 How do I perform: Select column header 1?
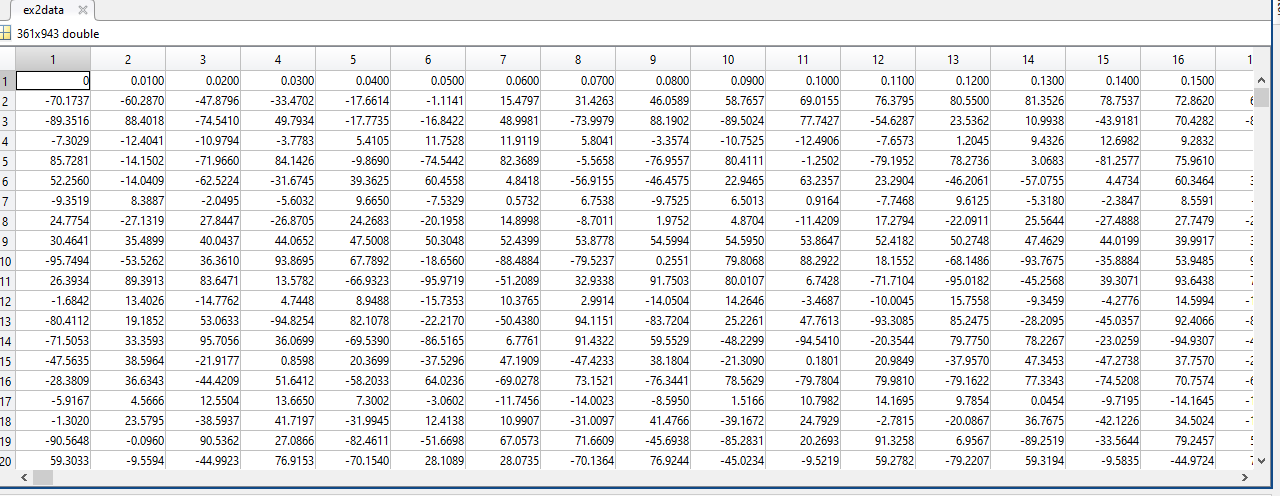pos(54,60)
